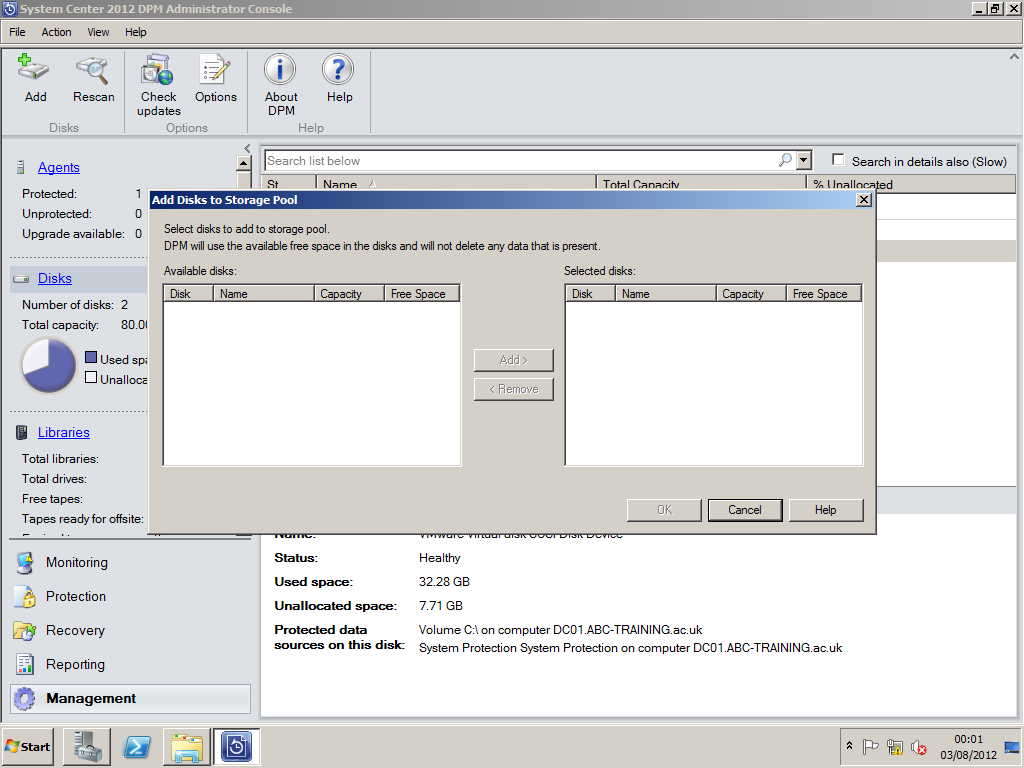The height and width of the screenshot is (768, 1024).
Task: Click the Agents link
Action: (59, 168)
